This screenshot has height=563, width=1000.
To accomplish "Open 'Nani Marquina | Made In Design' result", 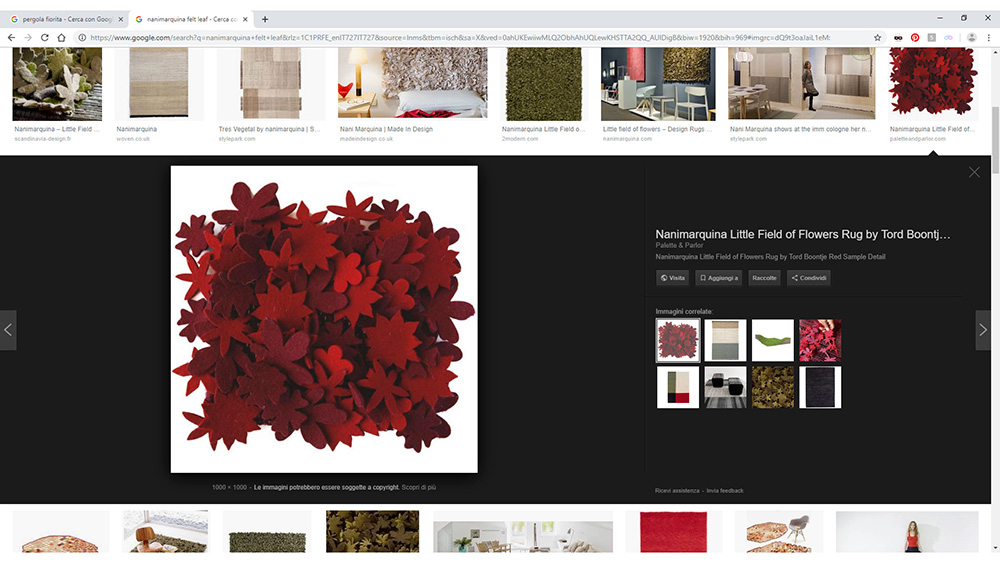I will [413, 84].
